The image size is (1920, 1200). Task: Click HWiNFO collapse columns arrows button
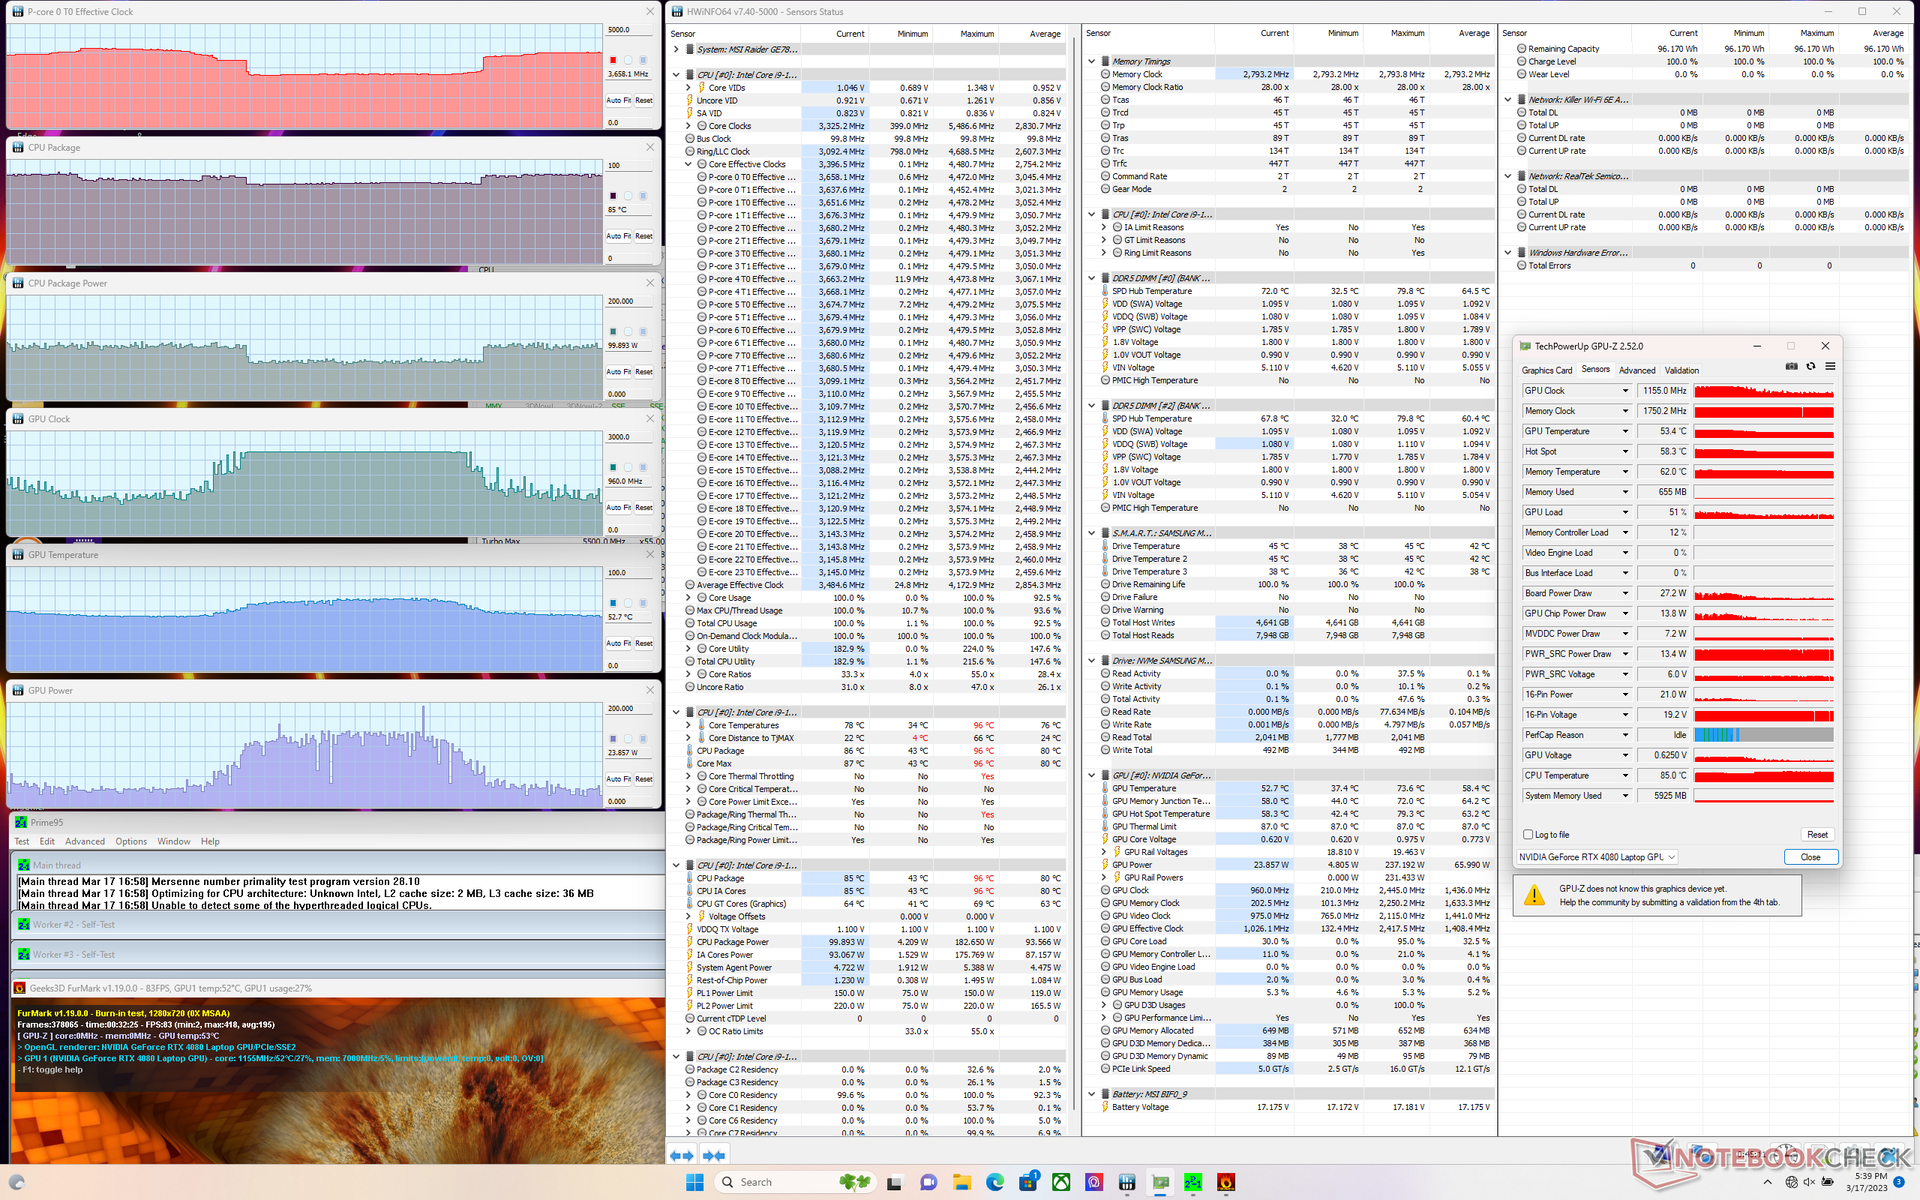pos(714,1155)
